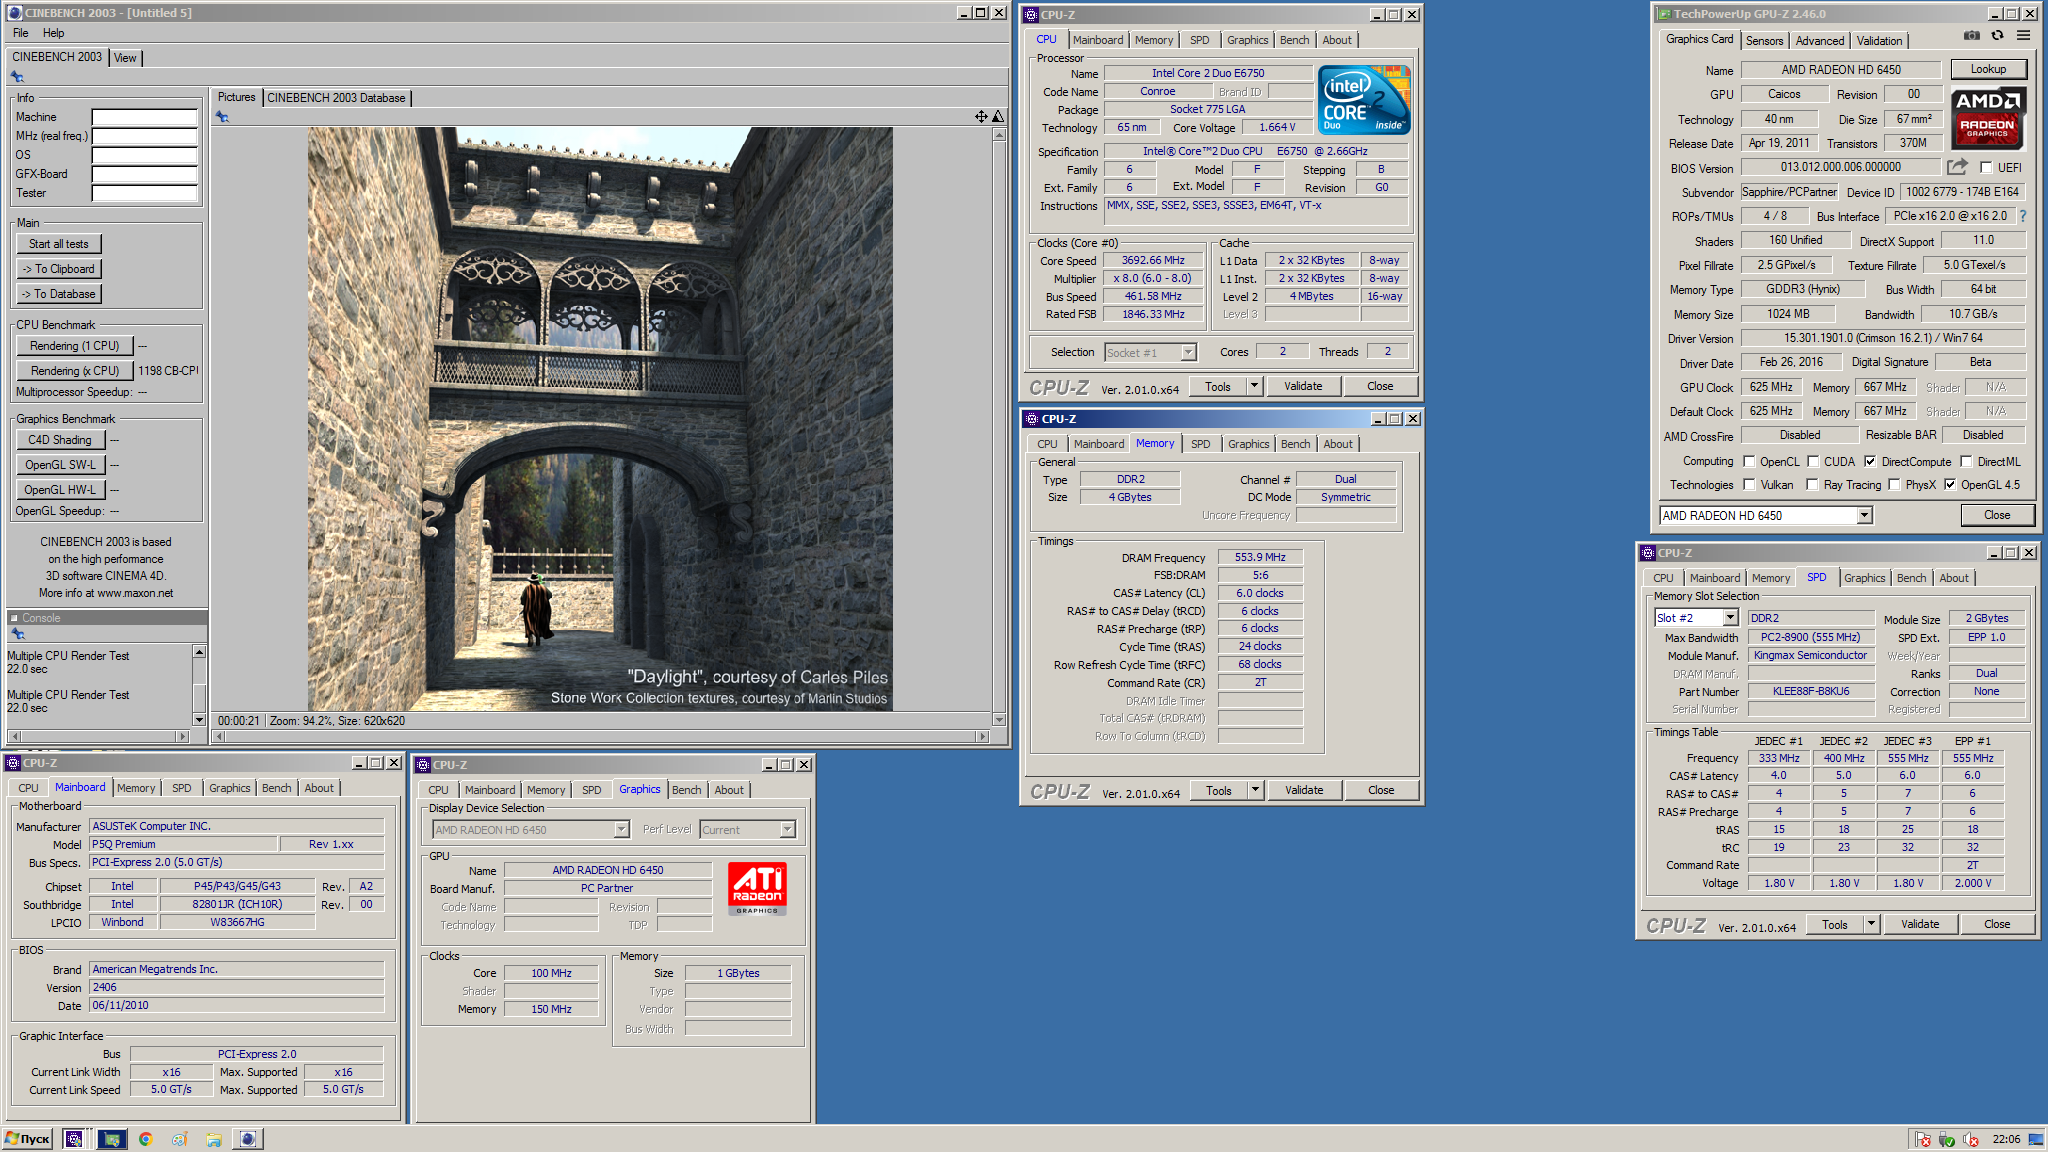The image size is (2048, 1152).
Task: Click the triangle icon beside the move arrows
Action: click(997, 117)
